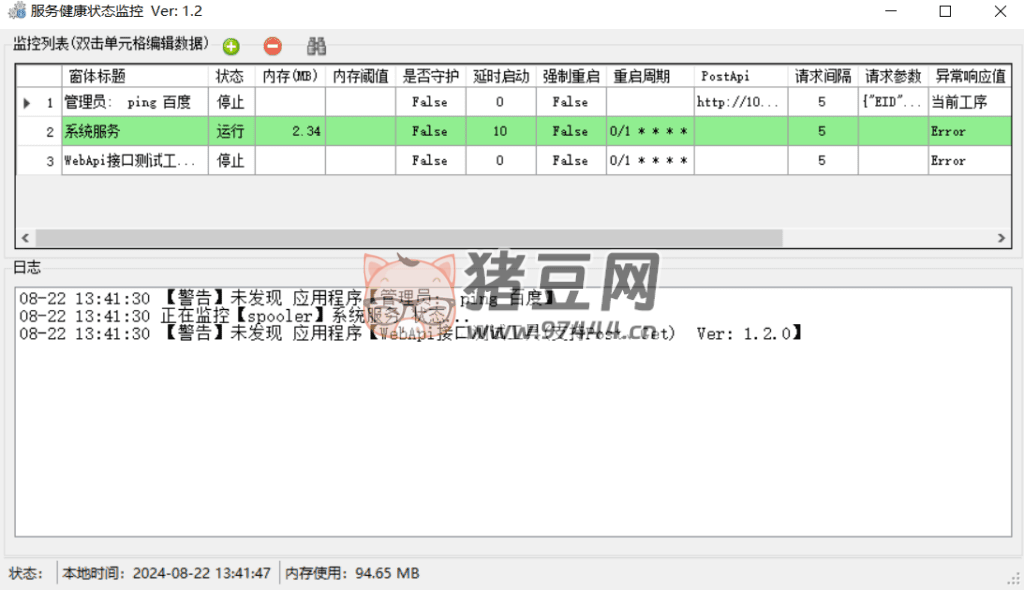
Task: Click the Error cell in row 3
Action: (970, 161)
